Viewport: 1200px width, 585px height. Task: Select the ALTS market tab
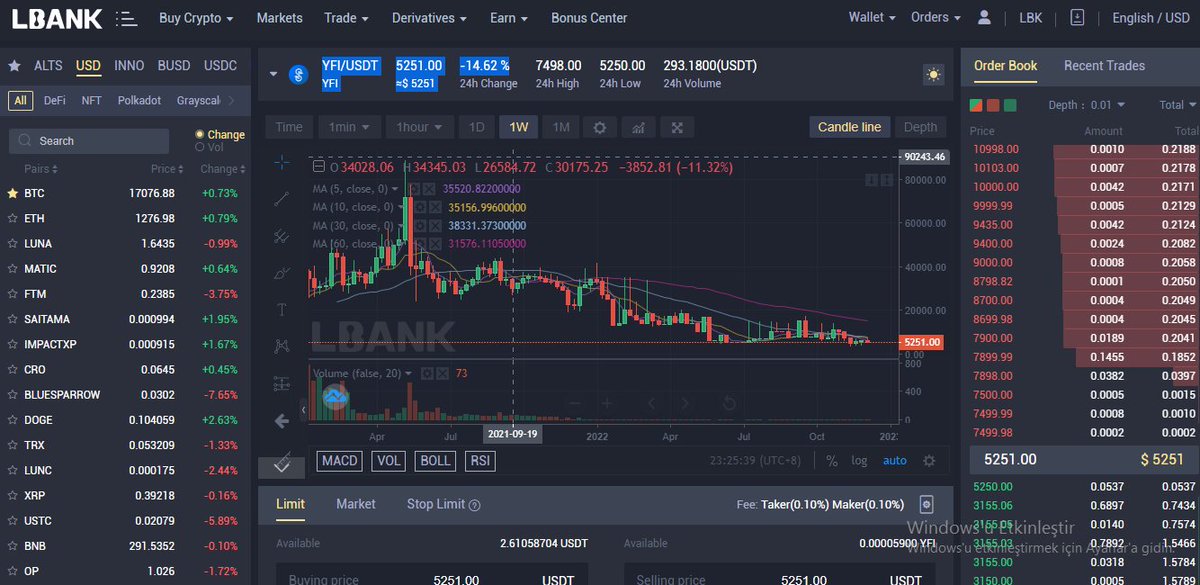[x=48, y=66]
